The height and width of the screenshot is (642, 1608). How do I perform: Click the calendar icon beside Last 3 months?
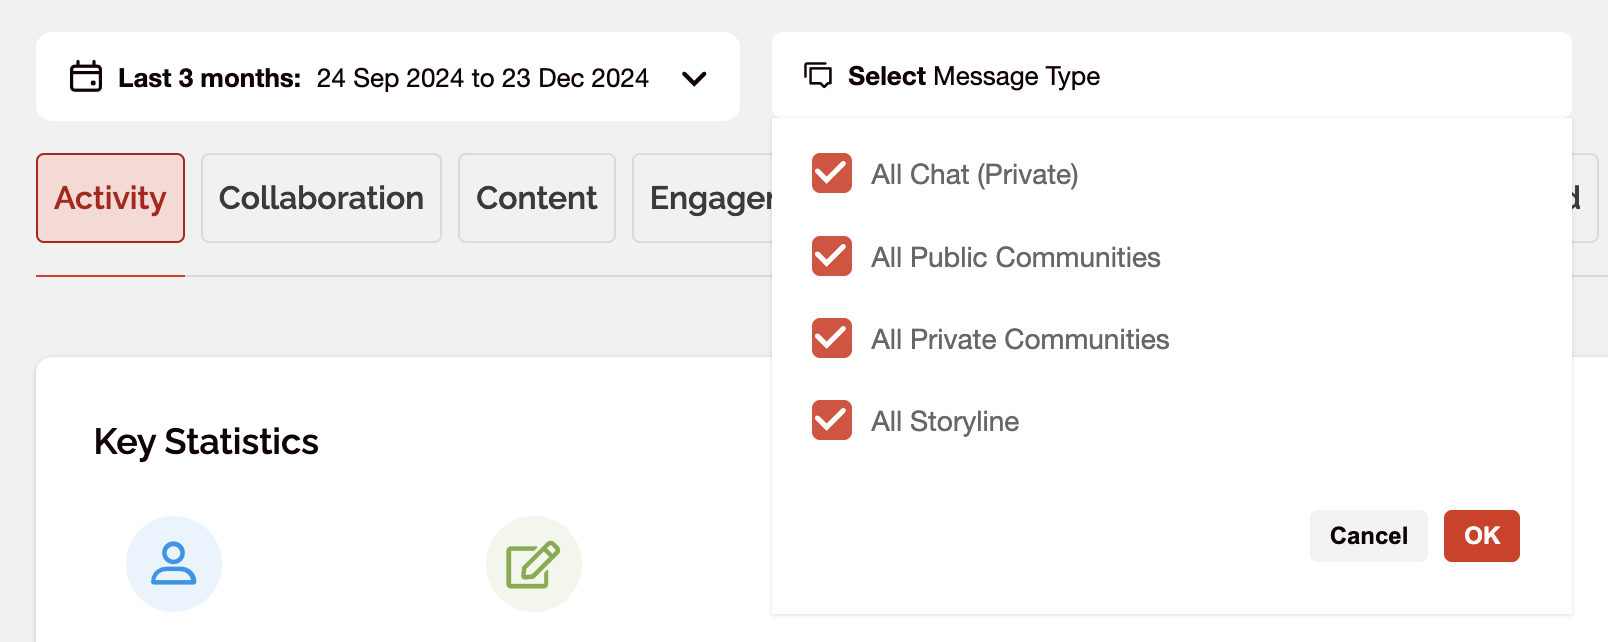coord(86,77)
